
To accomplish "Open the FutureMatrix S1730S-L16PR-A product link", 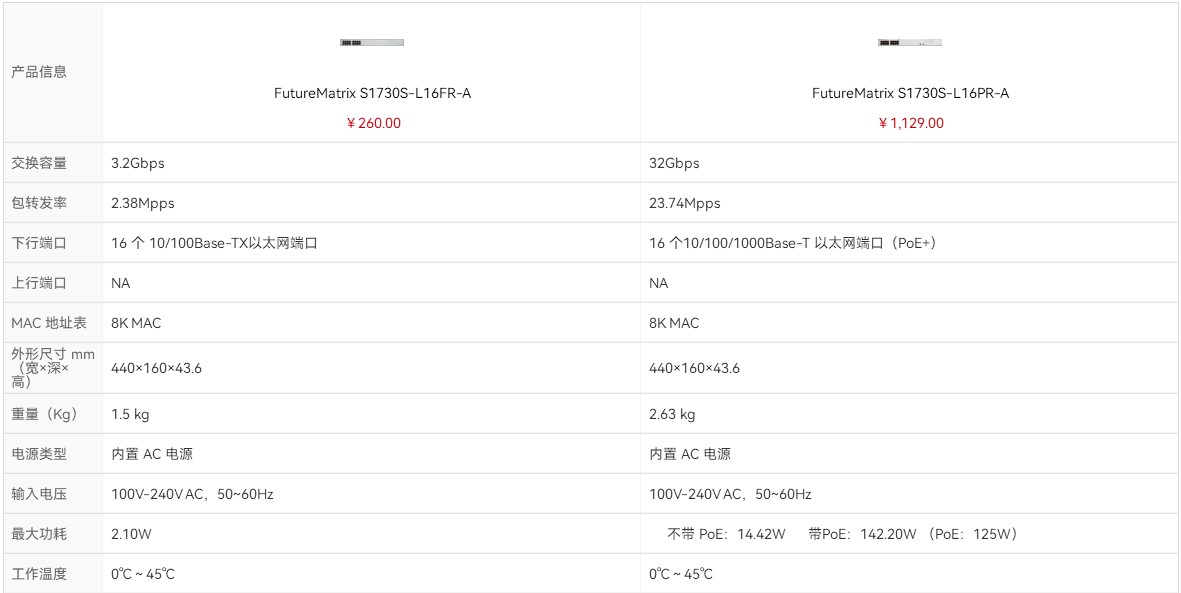I will [x=910, y=93].
